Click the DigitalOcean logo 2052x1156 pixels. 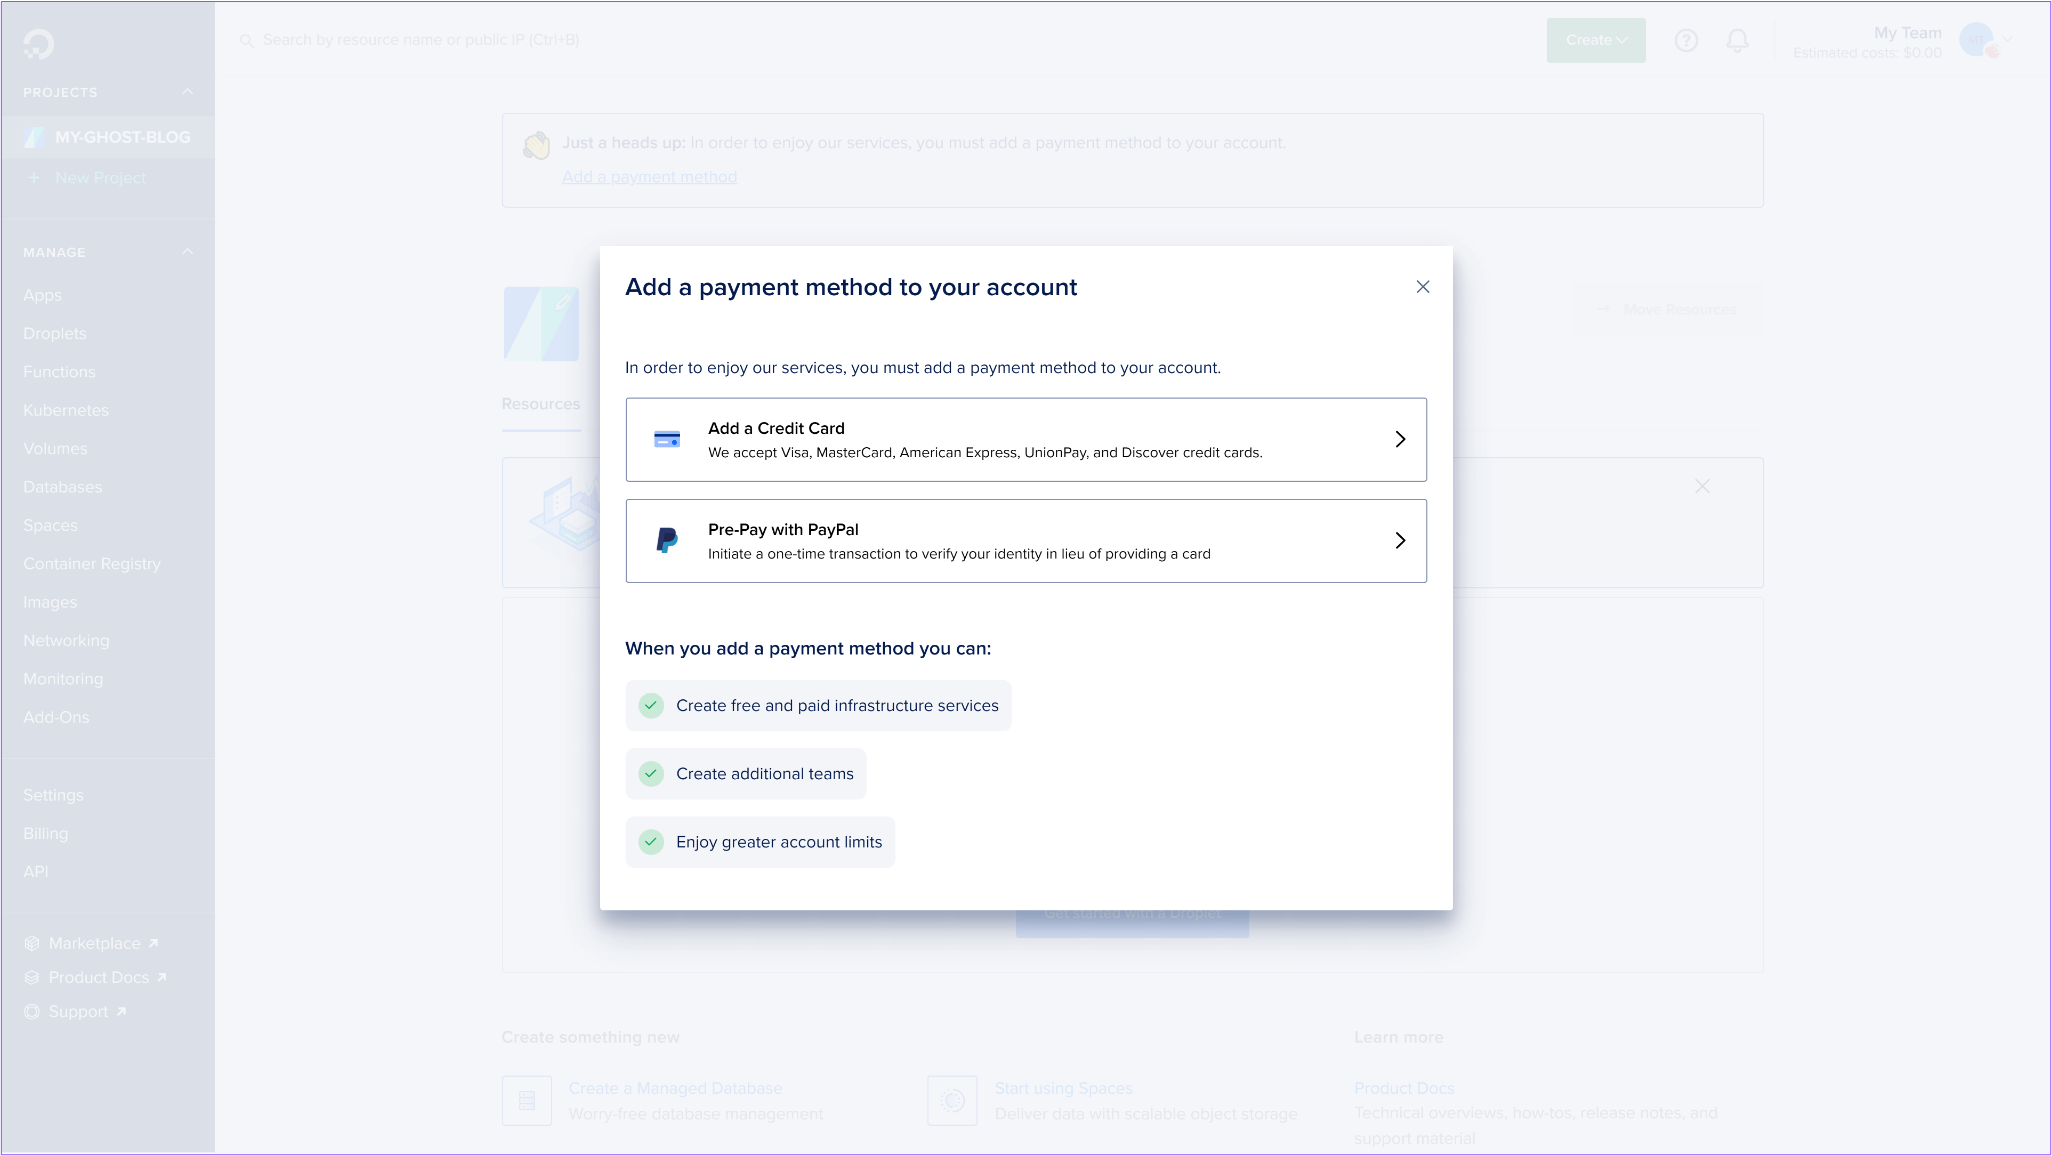(x=39, y=44)
